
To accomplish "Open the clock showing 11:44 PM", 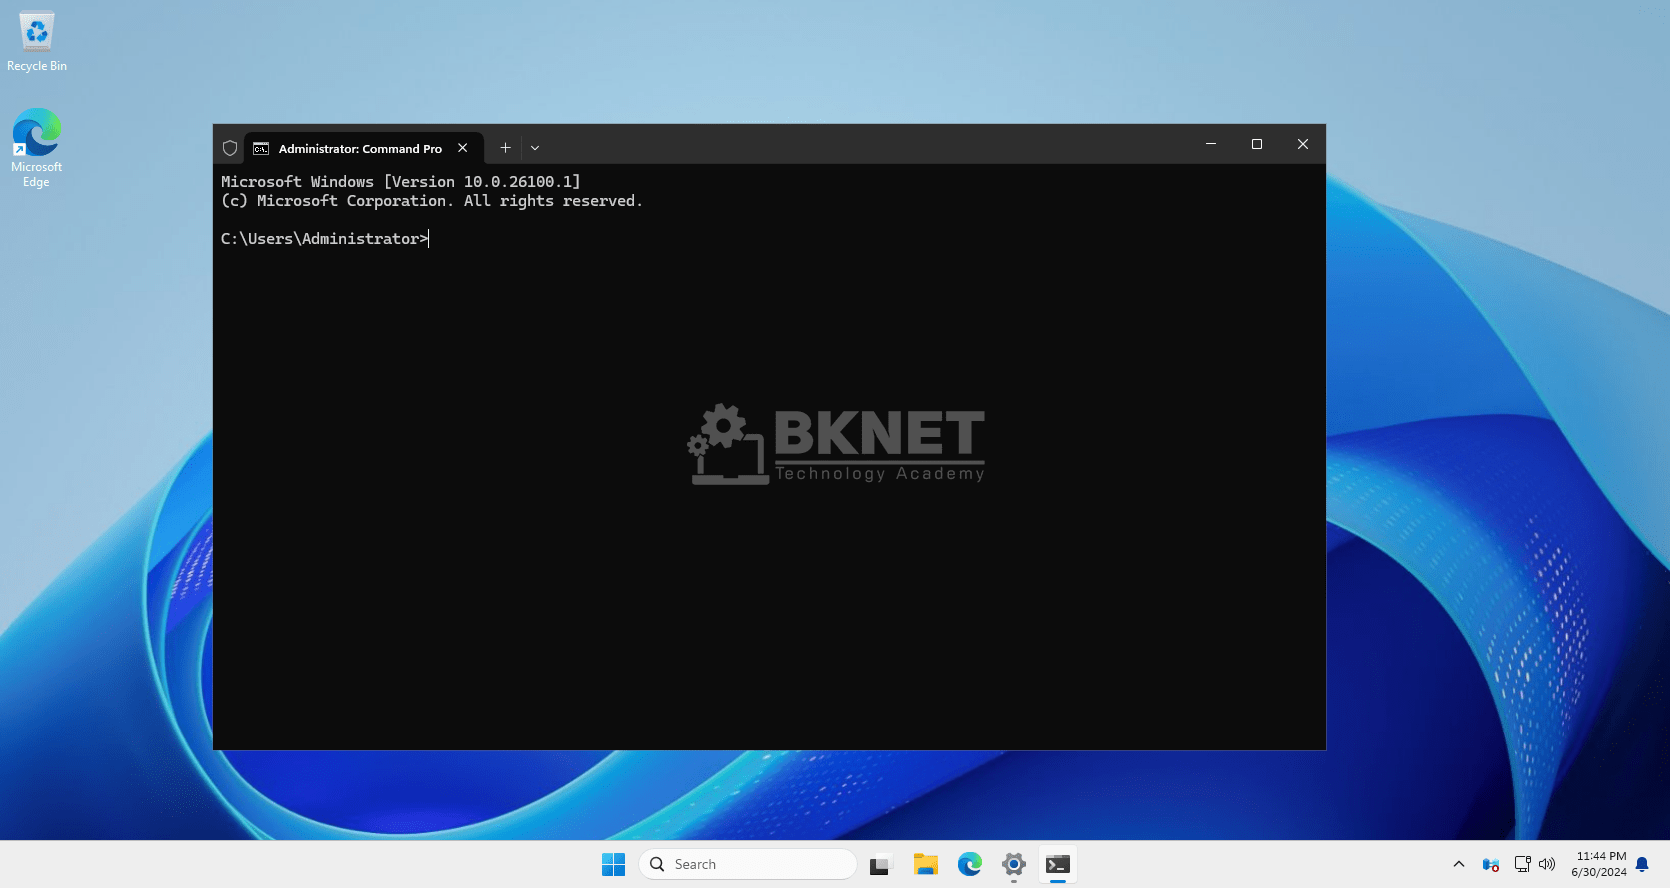I will (x=1599, y=864).
